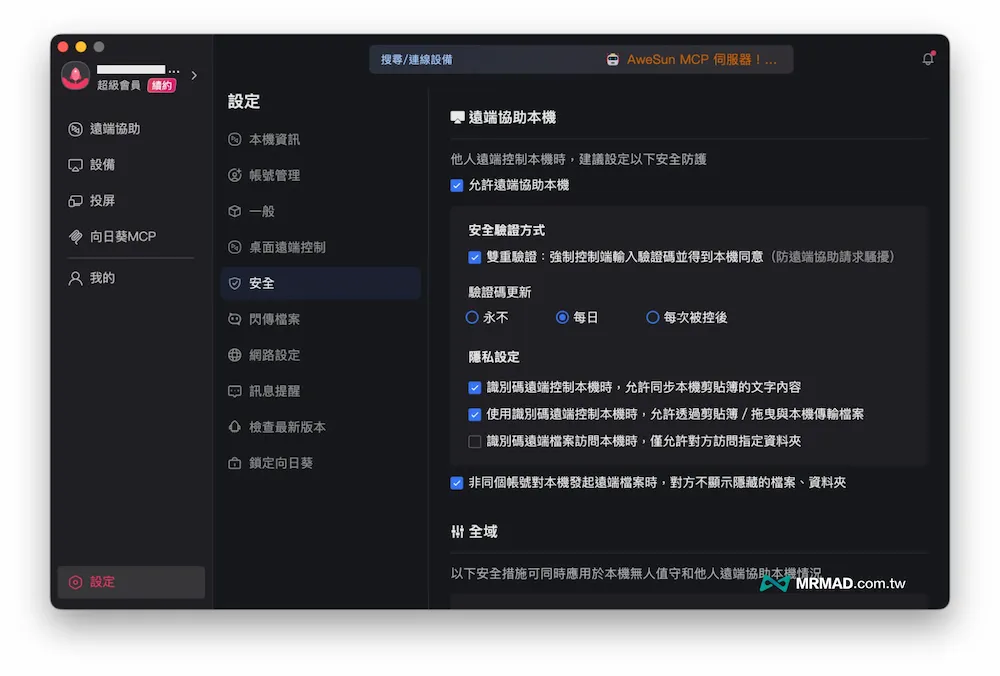1000x676 pixels.
Task: Select 永不 verification code update option
Action: tap(472, 318)
